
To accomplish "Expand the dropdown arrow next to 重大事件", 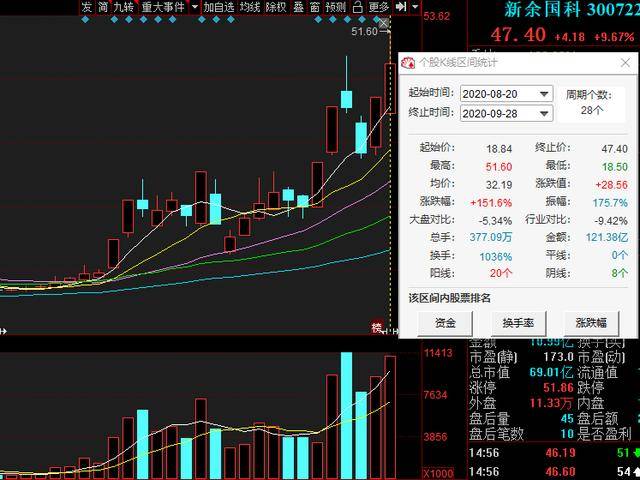I will (195, 7).
